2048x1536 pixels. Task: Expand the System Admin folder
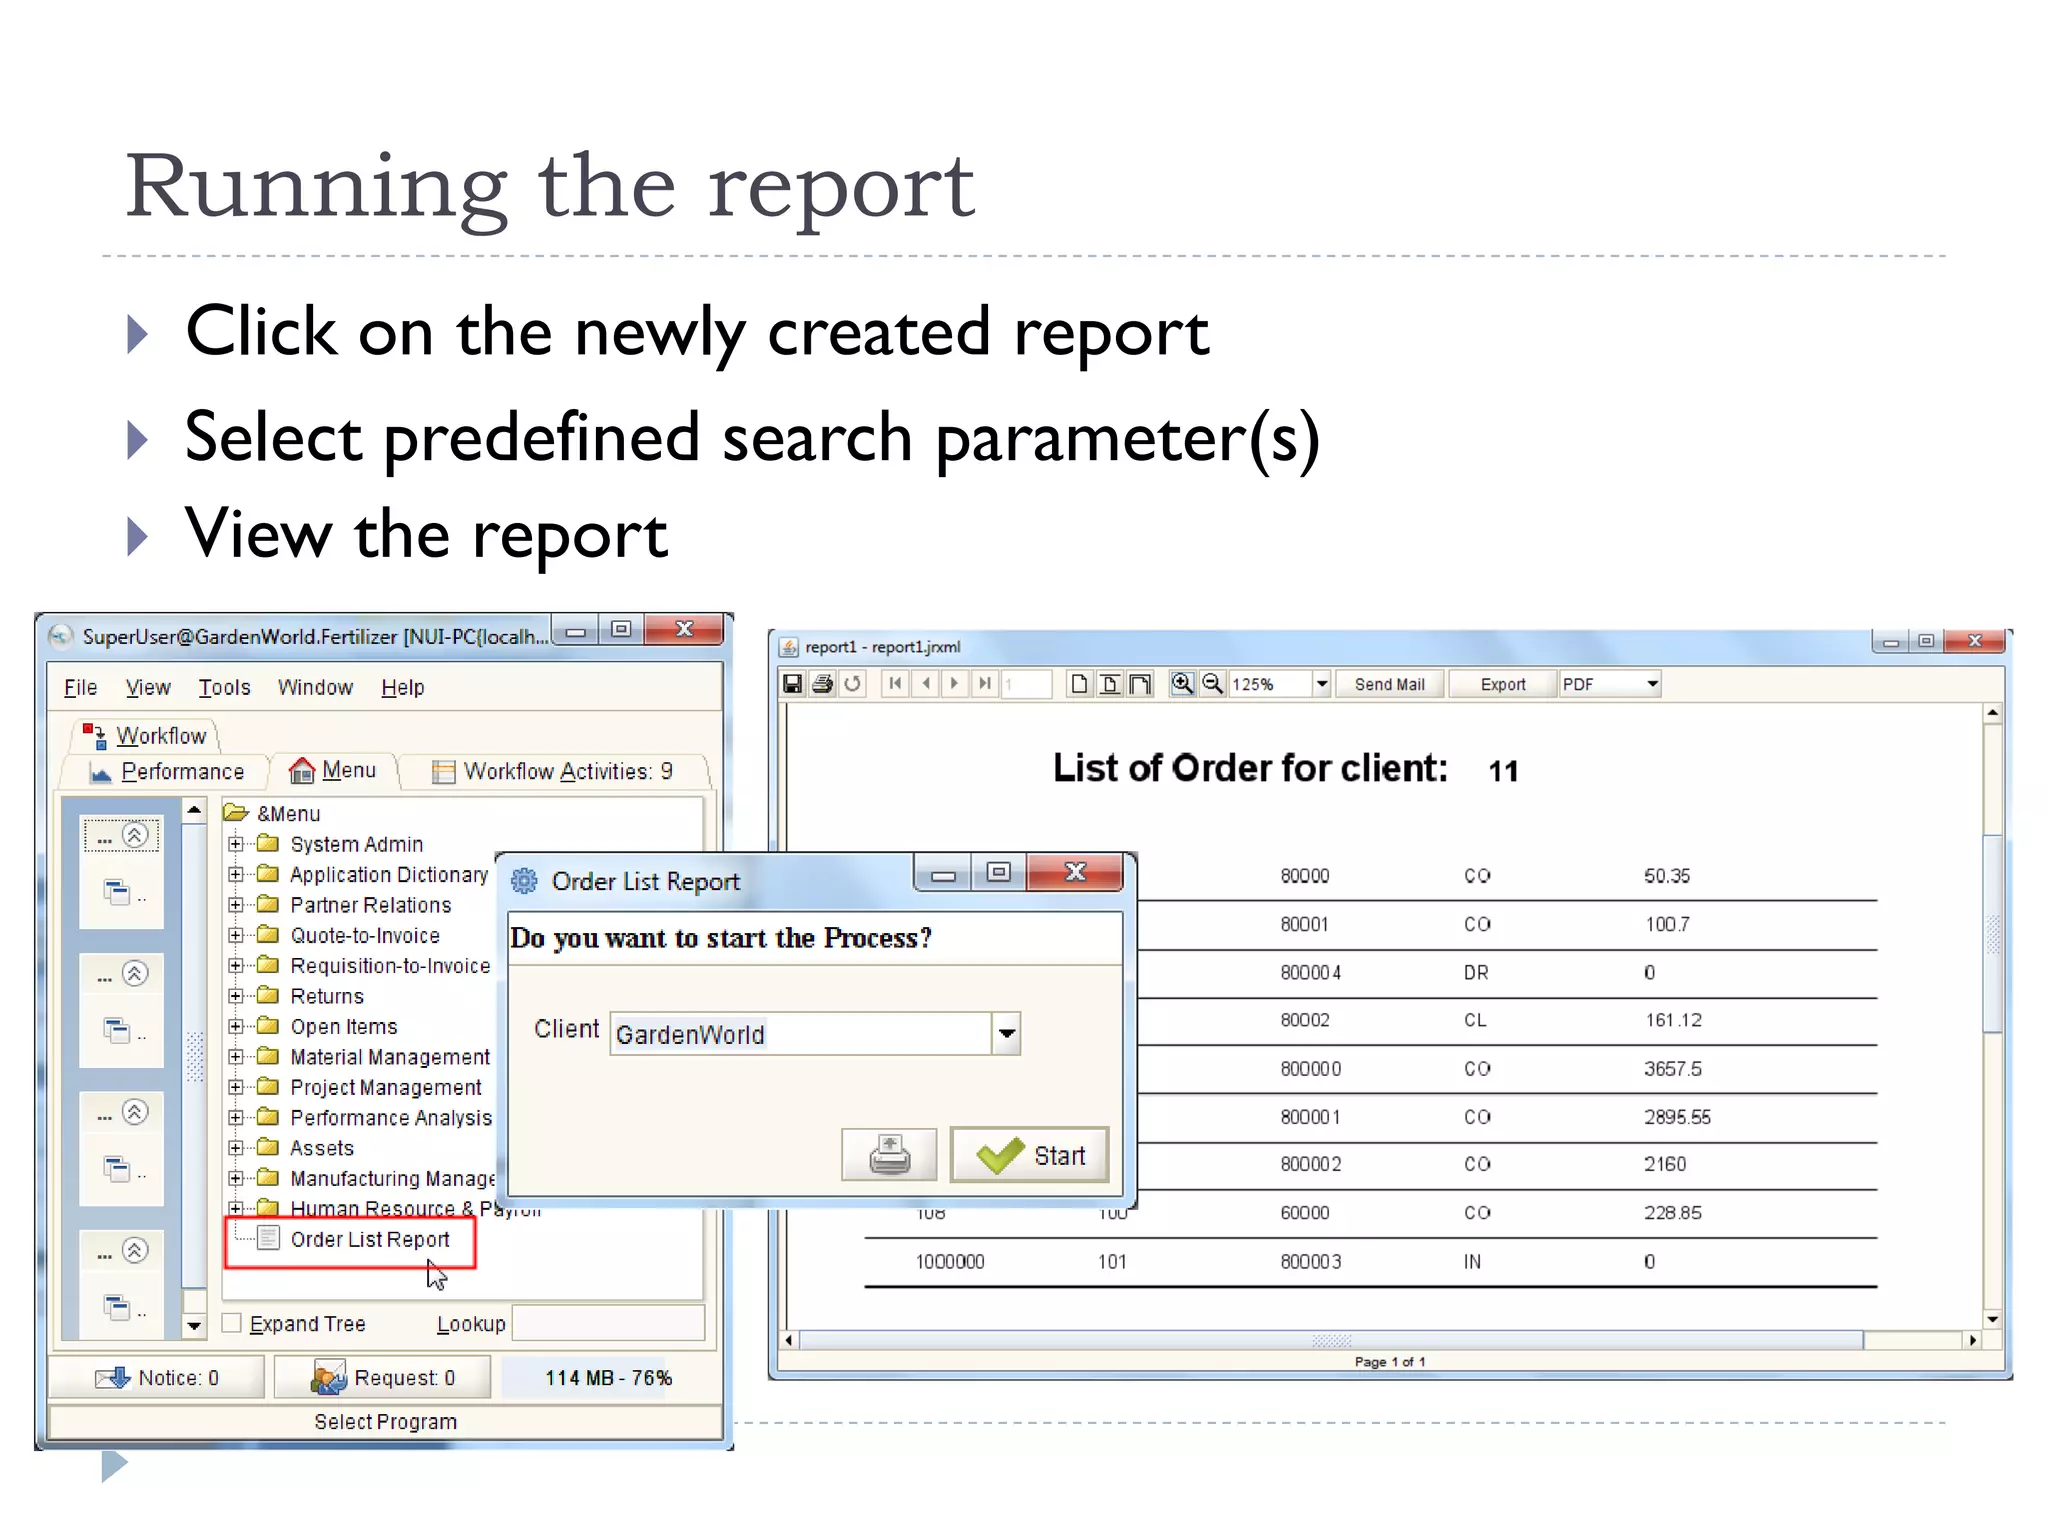pyautogui.click(x=235, y=844)
